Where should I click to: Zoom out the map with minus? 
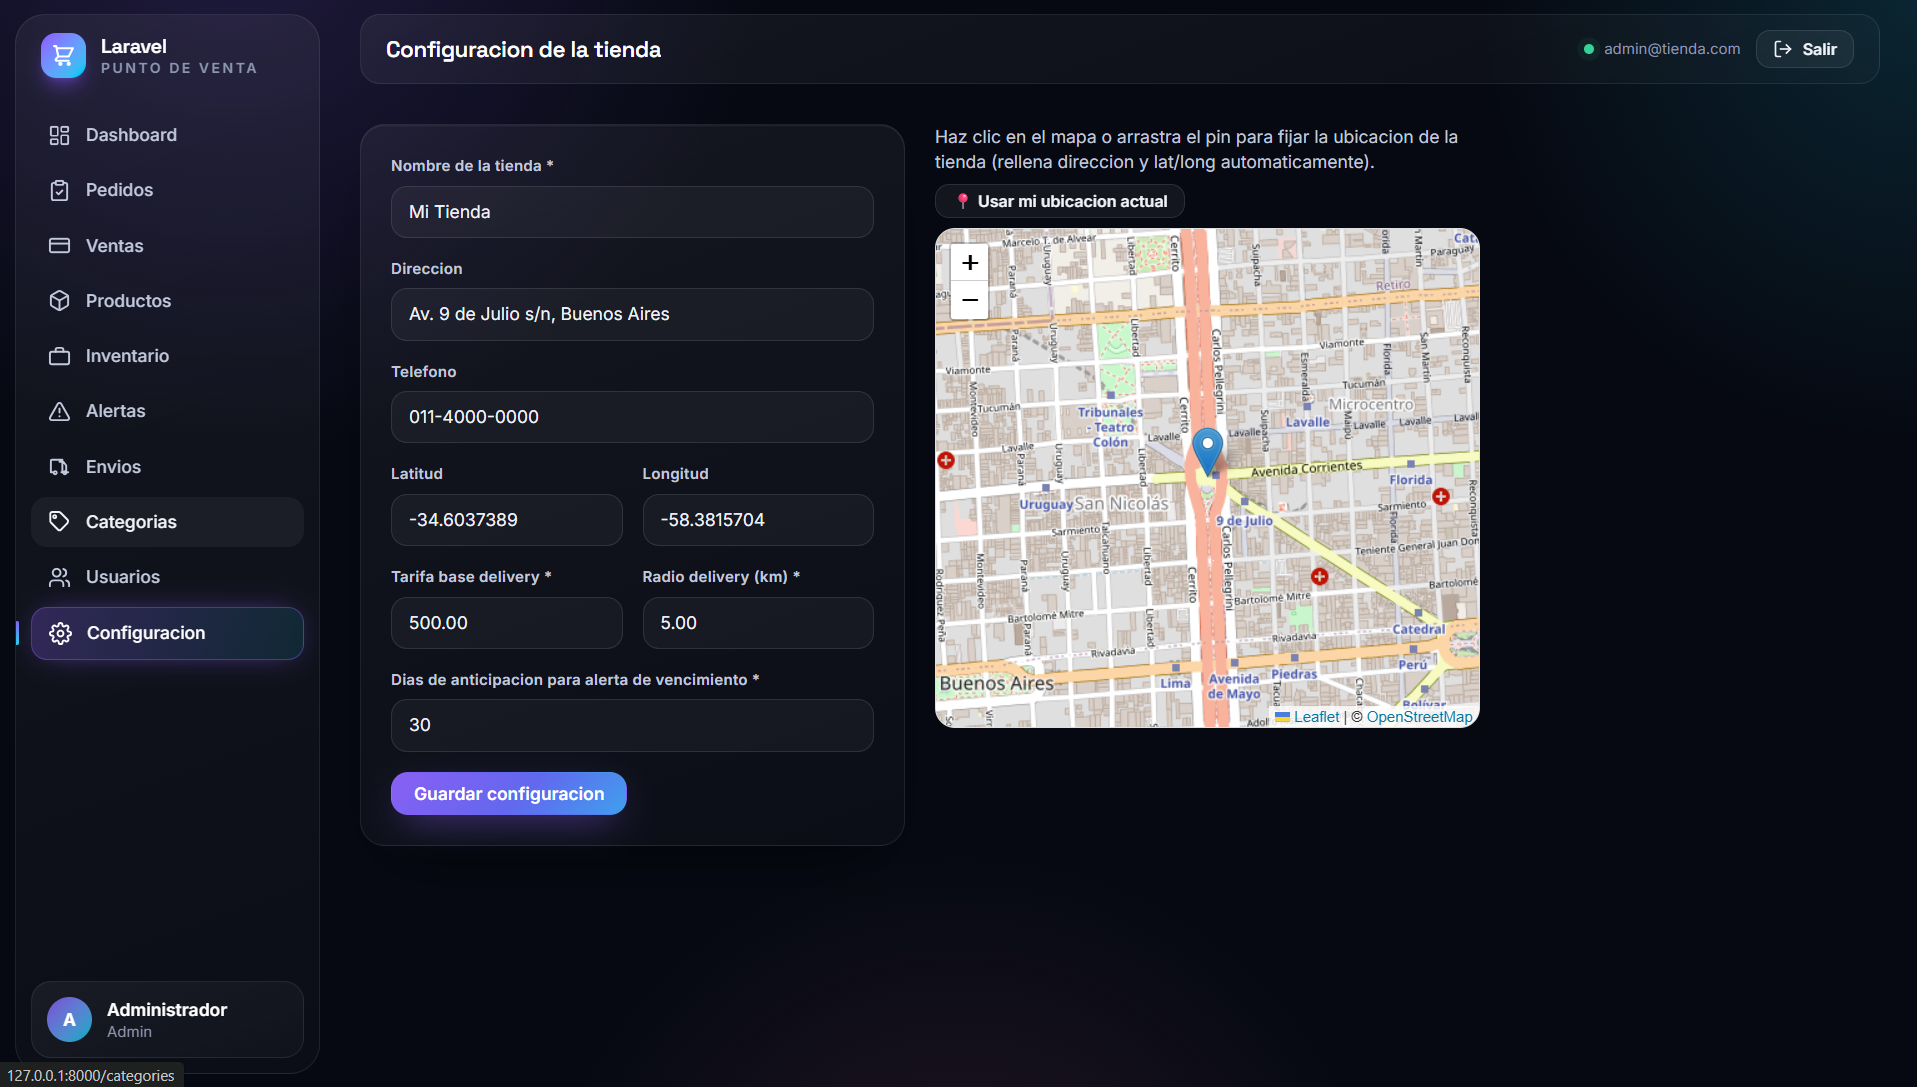(x=970, y=300)
